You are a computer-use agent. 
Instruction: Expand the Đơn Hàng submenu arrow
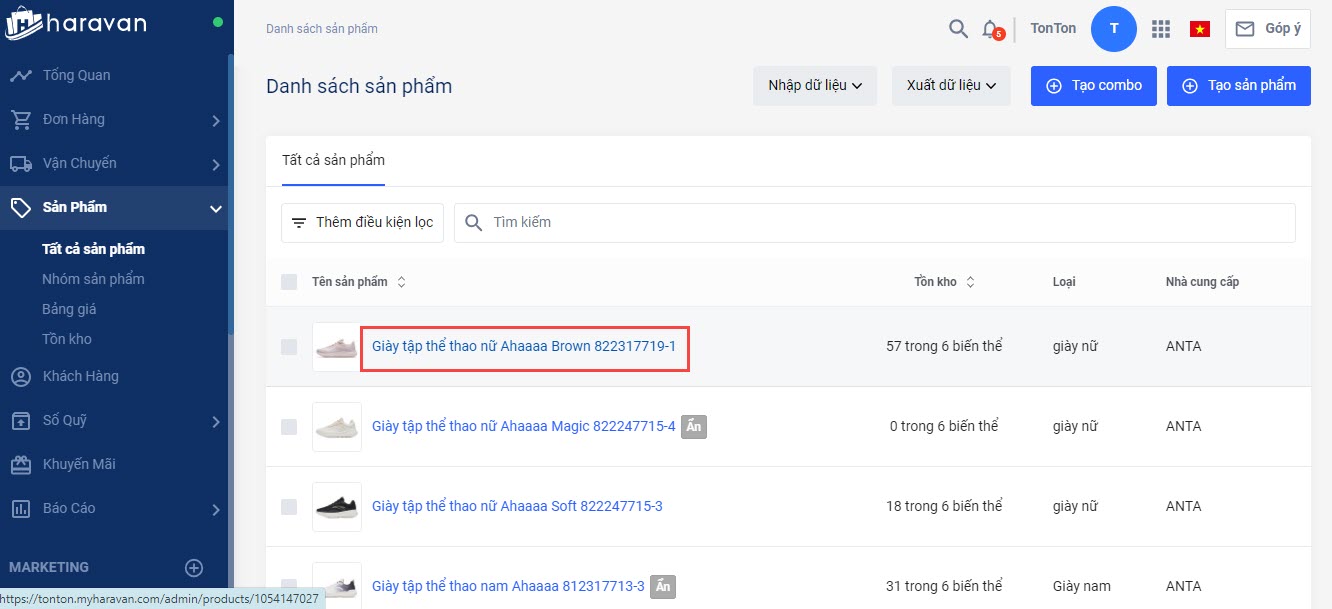pyautogui.click(x=216, y=121)
